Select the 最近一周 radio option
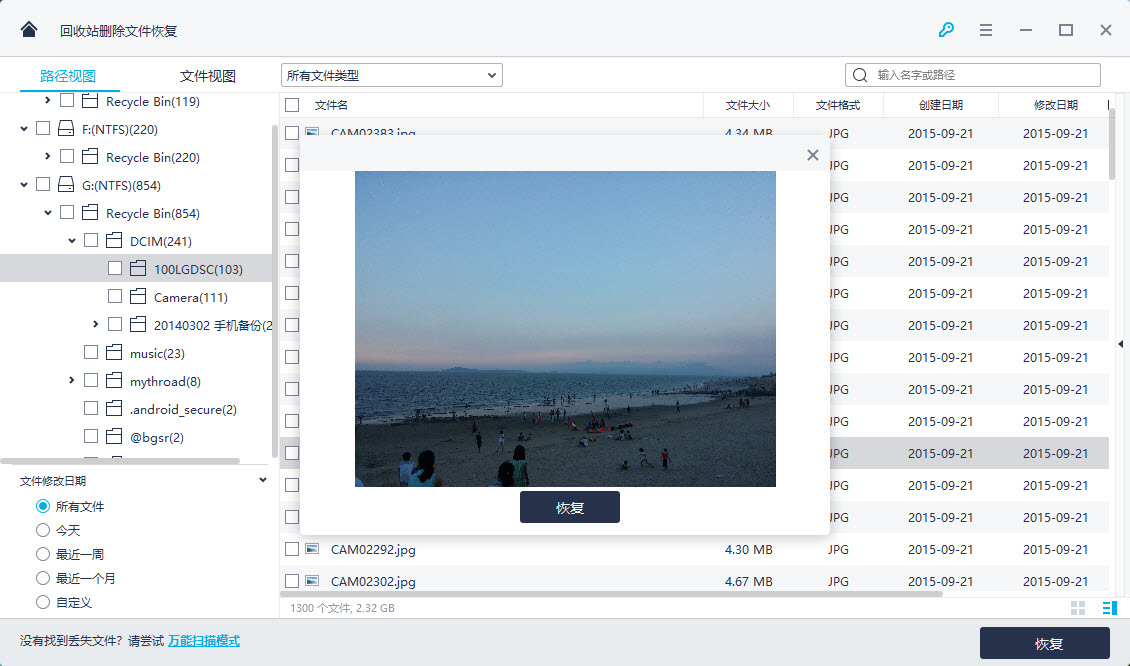 coord(43,554)
